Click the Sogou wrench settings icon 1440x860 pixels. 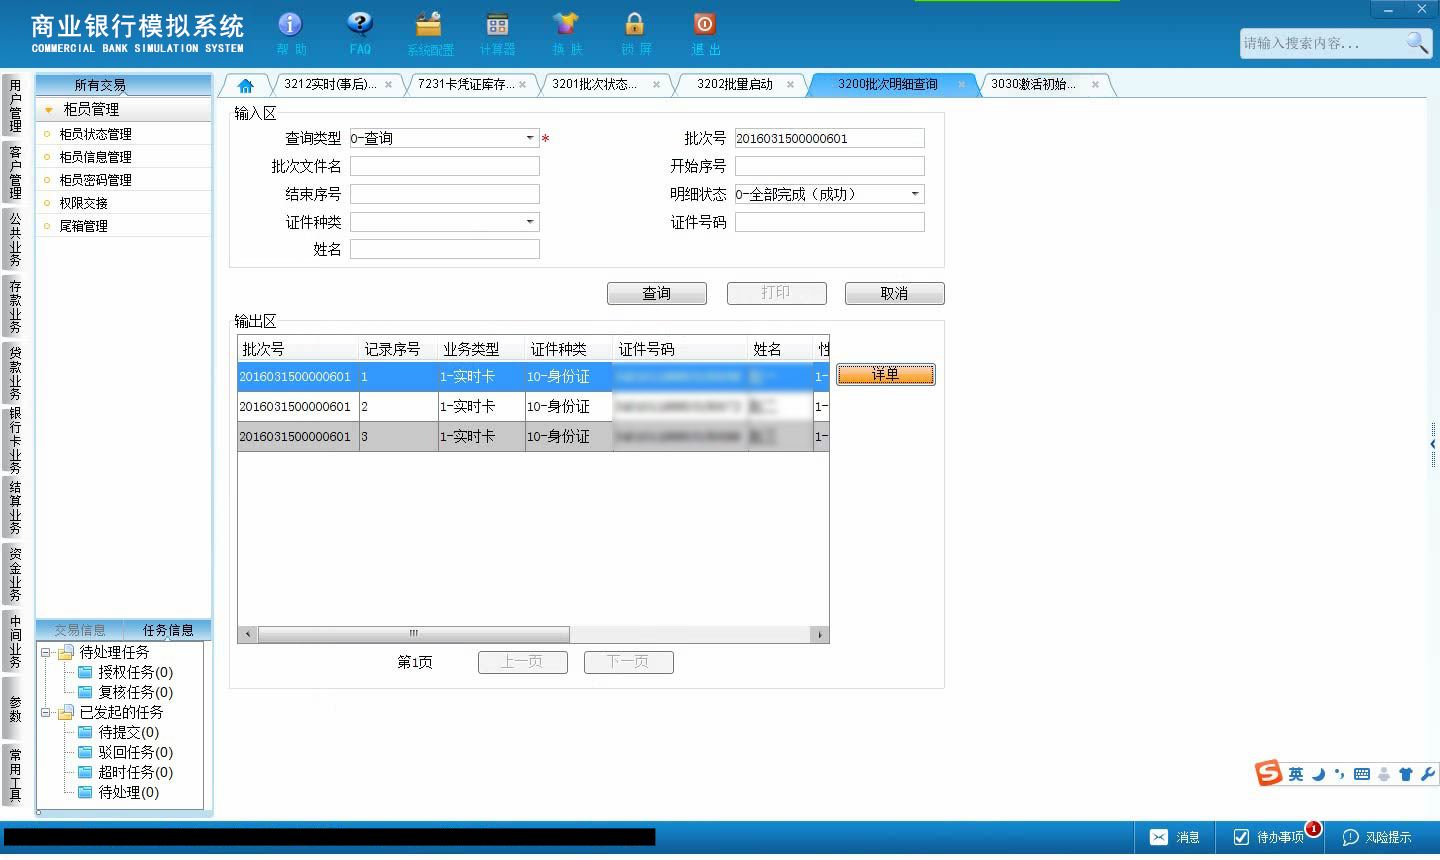[1427, 774]
